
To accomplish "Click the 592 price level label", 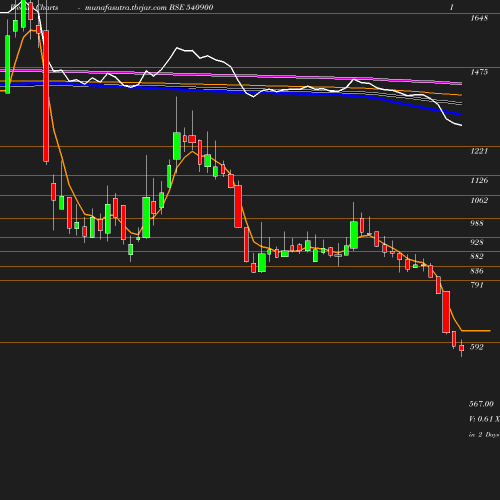I will [x=477, y=347].
